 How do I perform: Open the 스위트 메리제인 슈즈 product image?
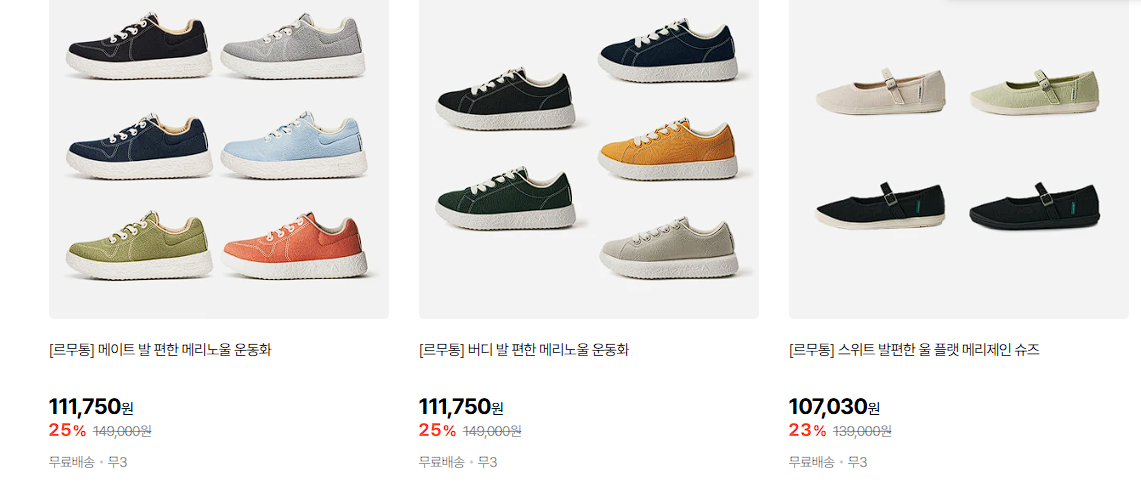pyautogui.click(x=958, y=159)
